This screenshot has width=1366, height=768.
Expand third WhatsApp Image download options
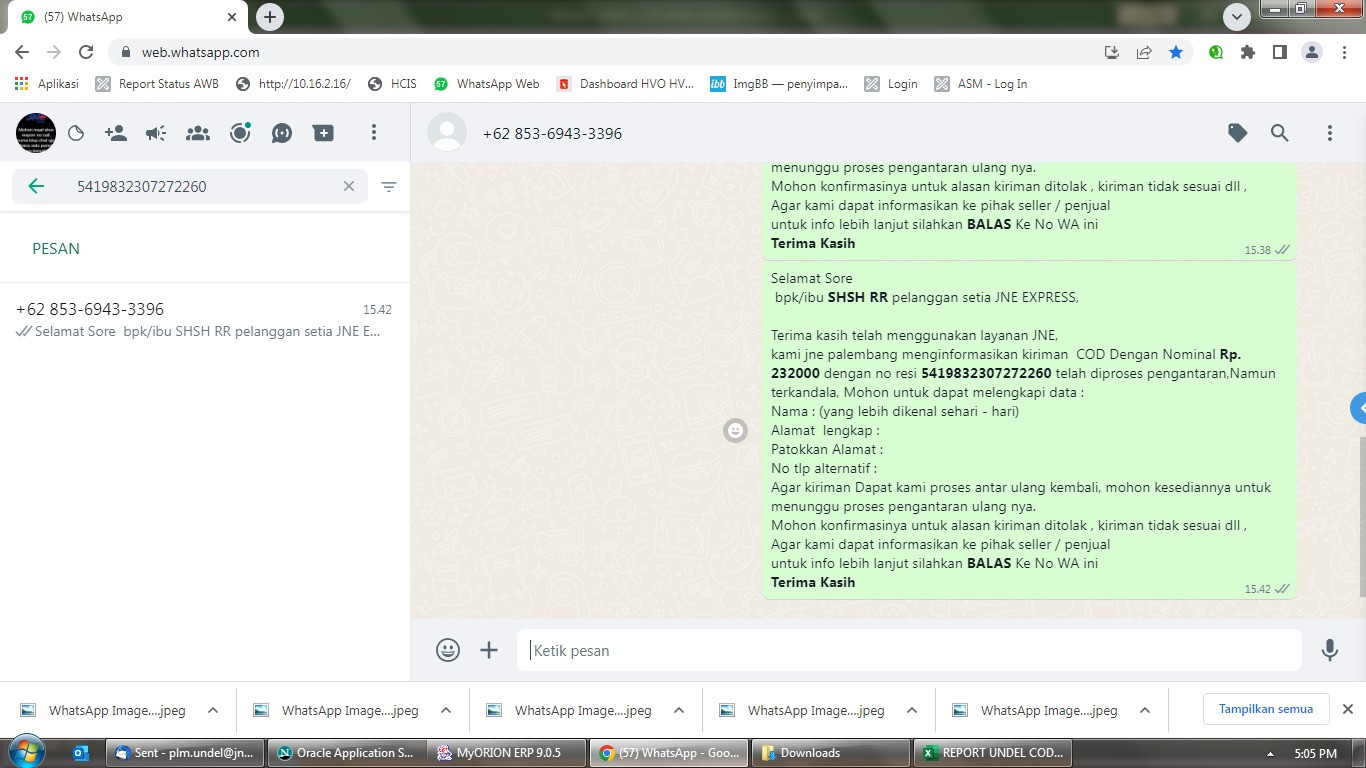pyautogui.click(x=679, y=710)
